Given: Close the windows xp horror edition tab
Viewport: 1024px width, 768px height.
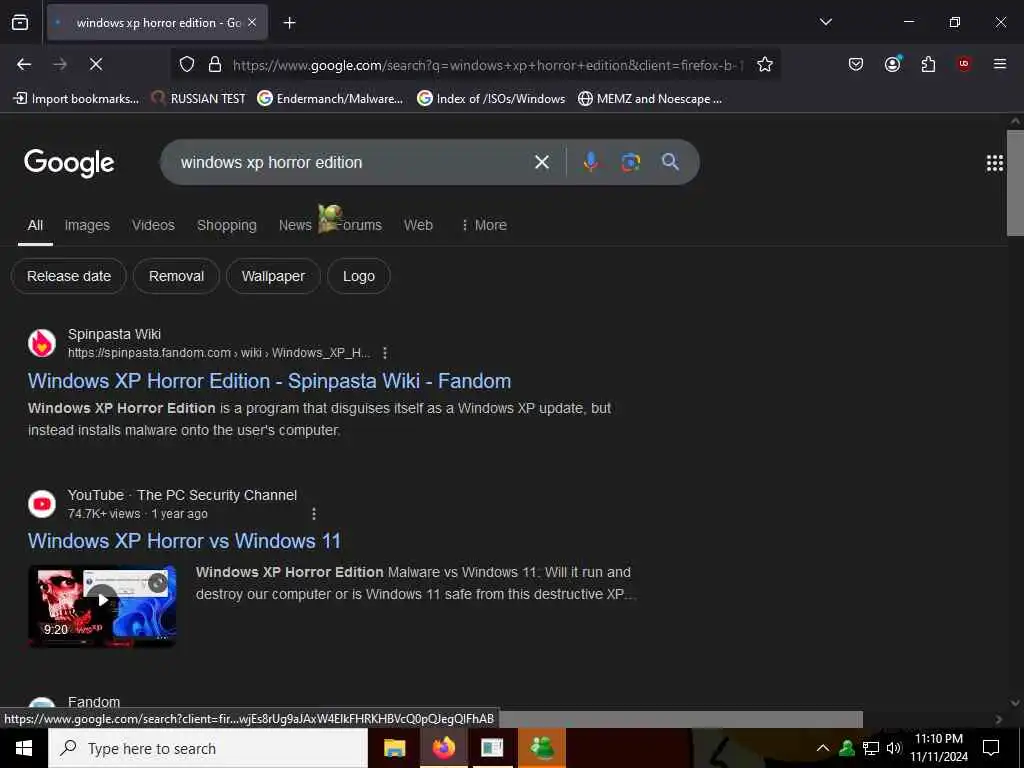Looking at the screenshot, I should pyautogui.click(x=252, y=22).
